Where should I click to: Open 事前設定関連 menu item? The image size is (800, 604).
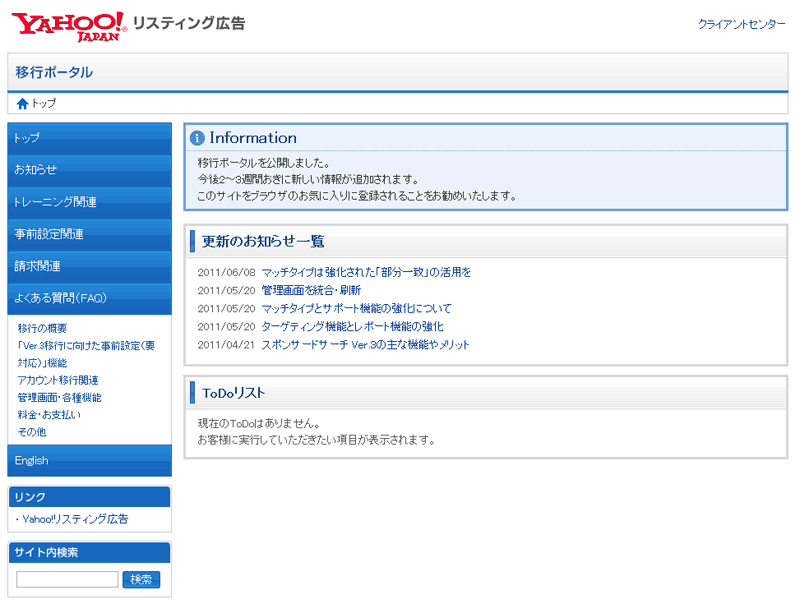[89, 234]
